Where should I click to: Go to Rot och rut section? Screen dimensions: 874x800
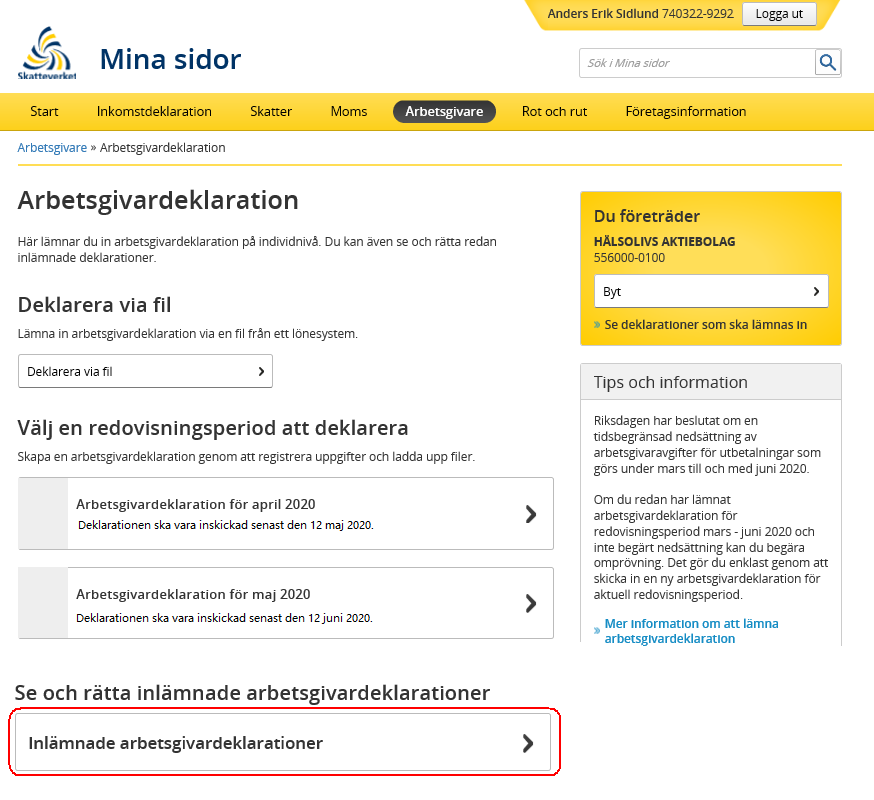click(x=554, y=111)
